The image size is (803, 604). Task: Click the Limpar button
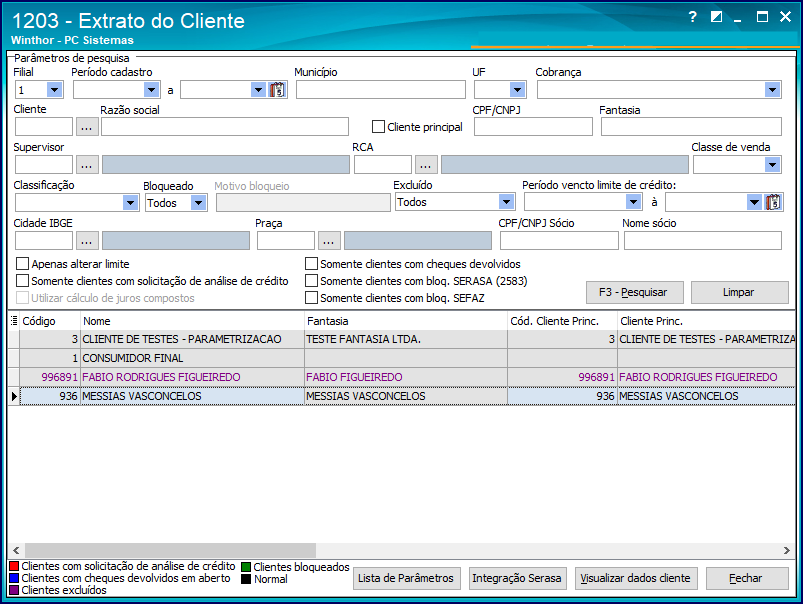739,292
